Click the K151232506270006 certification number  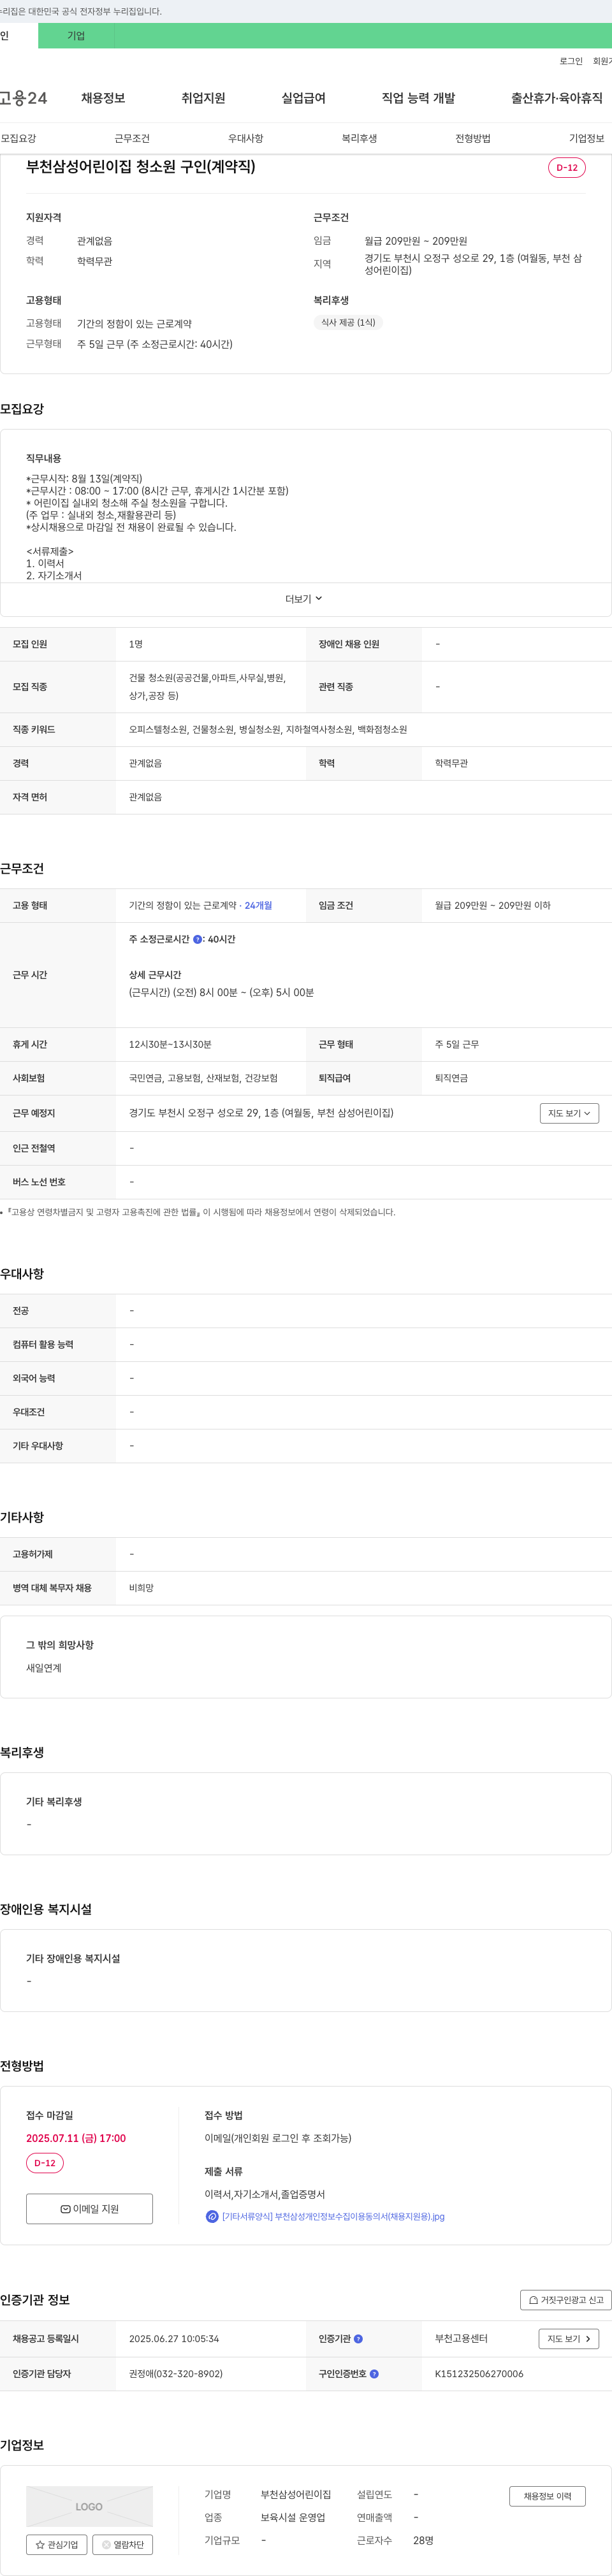(x=479, y=2374)
